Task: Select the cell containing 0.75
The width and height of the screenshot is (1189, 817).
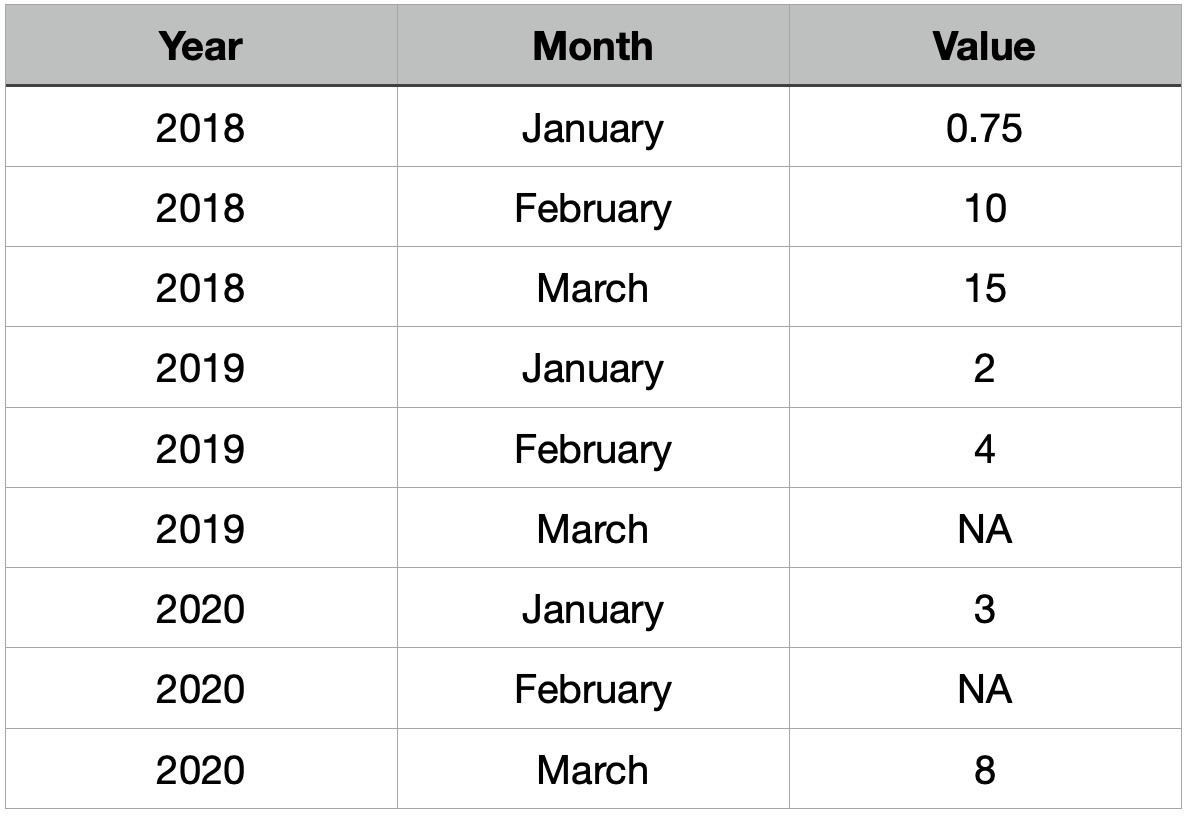Action: [984, 129]
